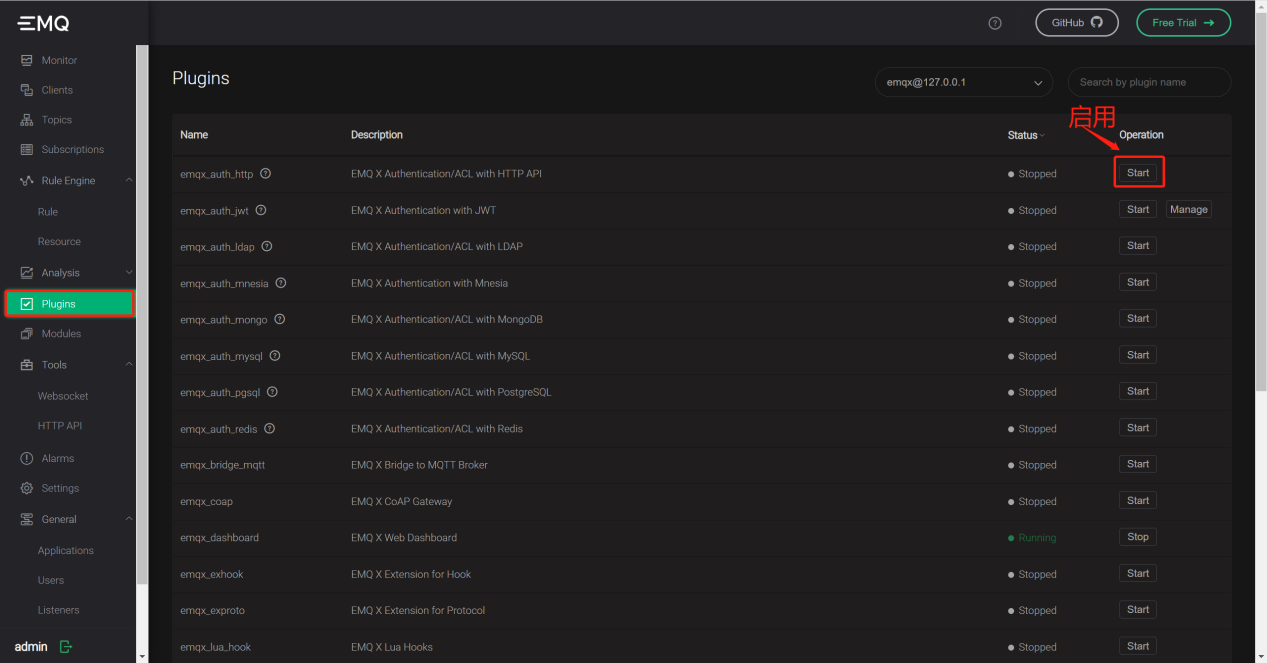Image resolution: width=1267 pixels, height=663 pixels.
Task: Click the Name column header
Action: [x=194, y=135]
